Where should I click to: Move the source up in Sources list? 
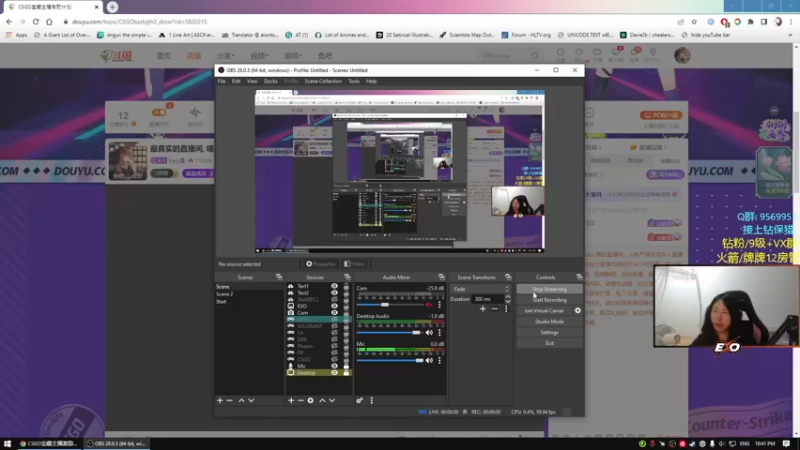(322, 401)
